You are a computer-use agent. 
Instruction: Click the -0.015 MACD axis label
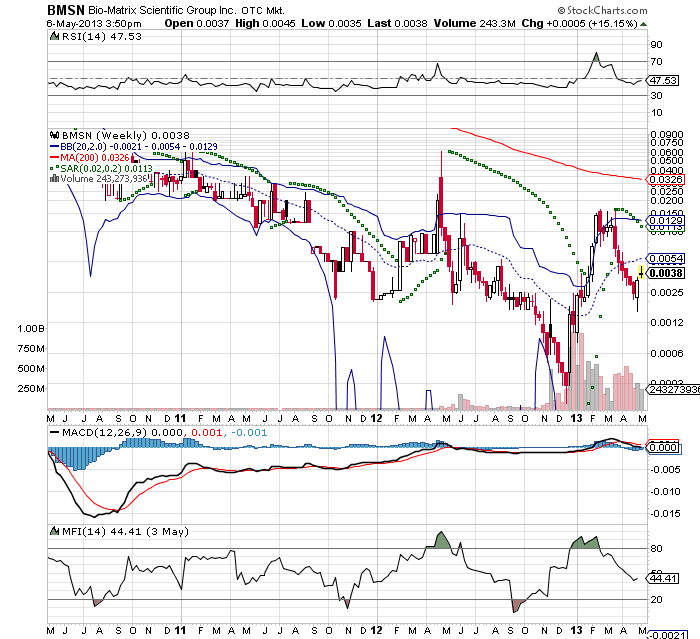point(665,514)
